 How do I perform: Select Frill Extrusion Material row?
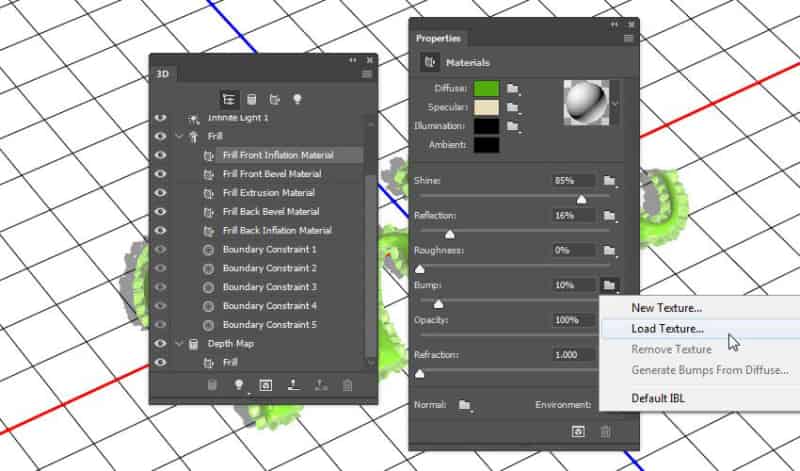click(269, 193)
